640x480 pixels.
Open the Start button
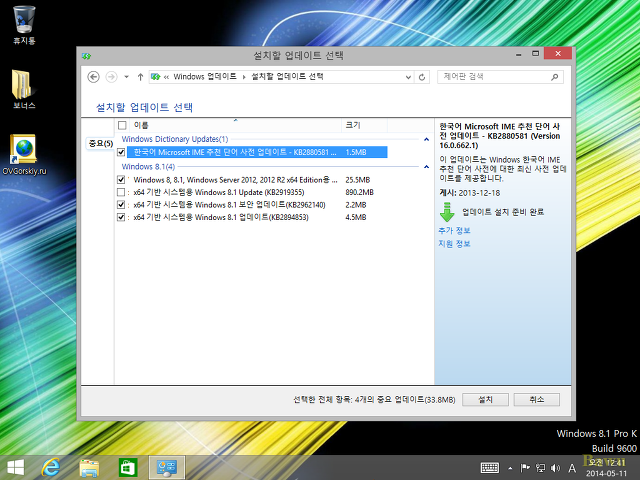15,468
